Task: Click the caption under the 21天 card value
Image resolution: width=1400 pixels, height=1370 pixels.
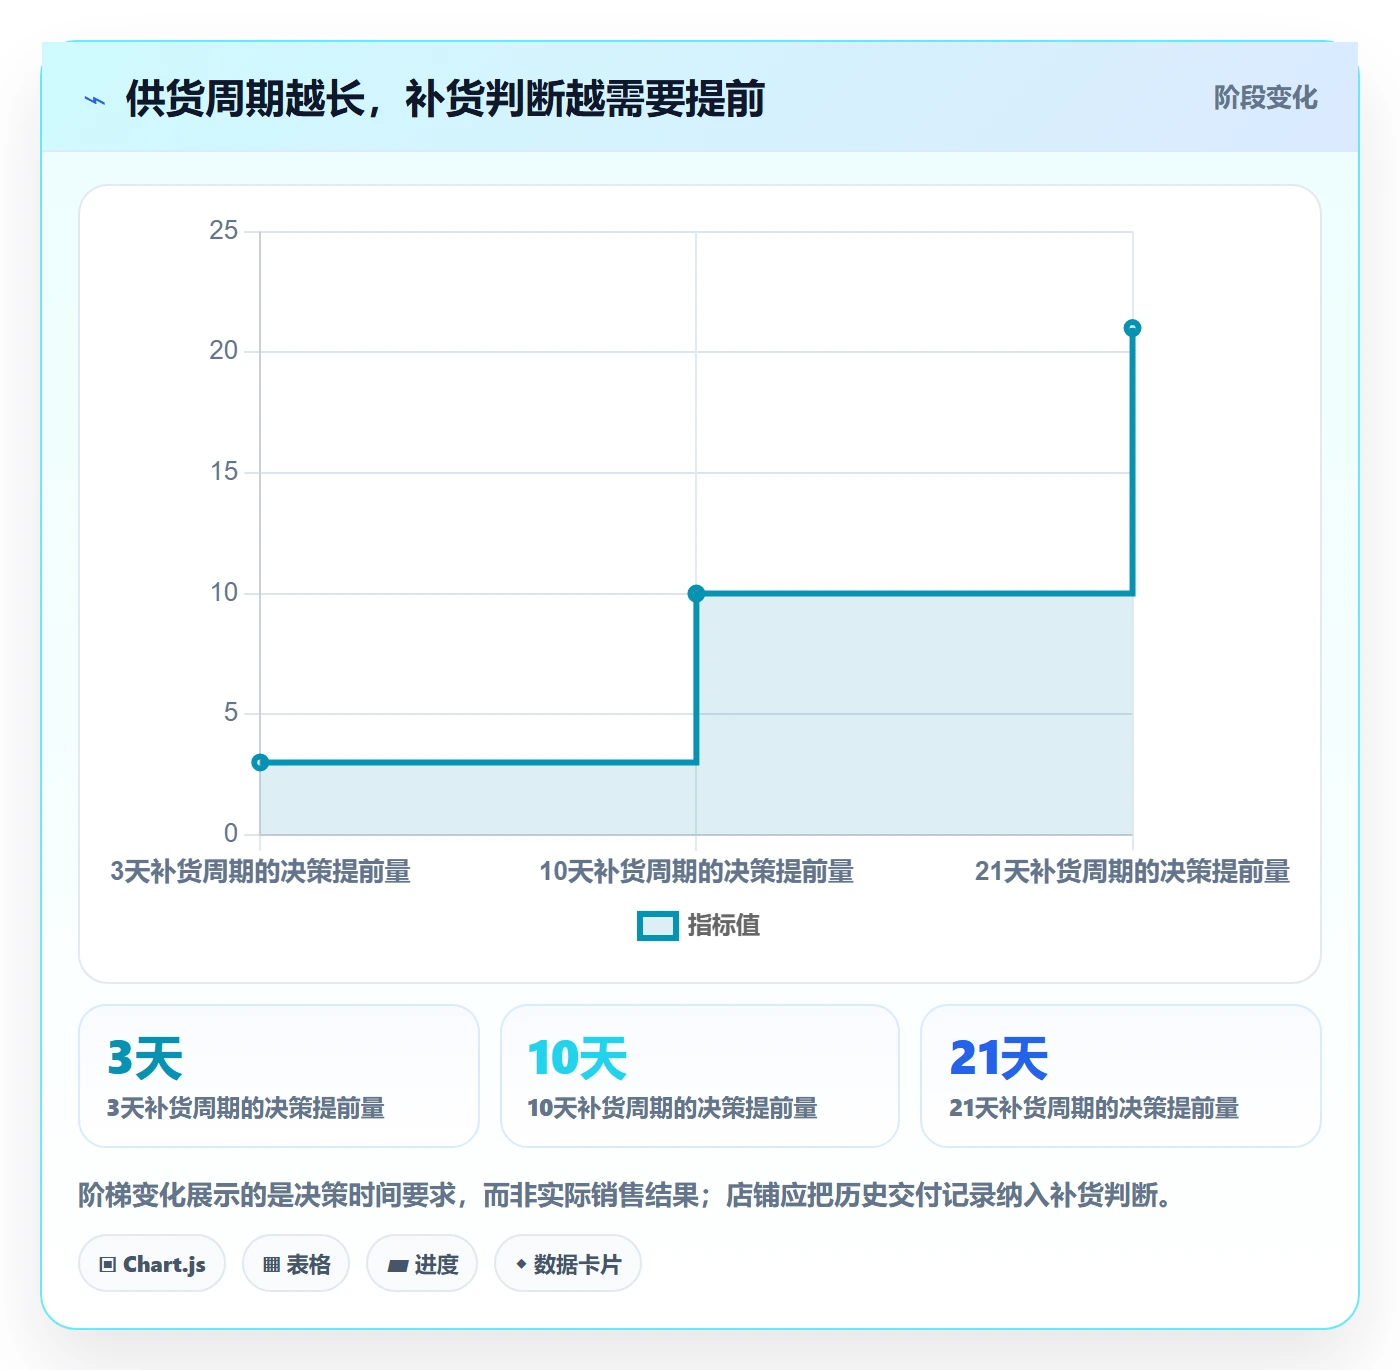Action: [x=1094, y=1108]
